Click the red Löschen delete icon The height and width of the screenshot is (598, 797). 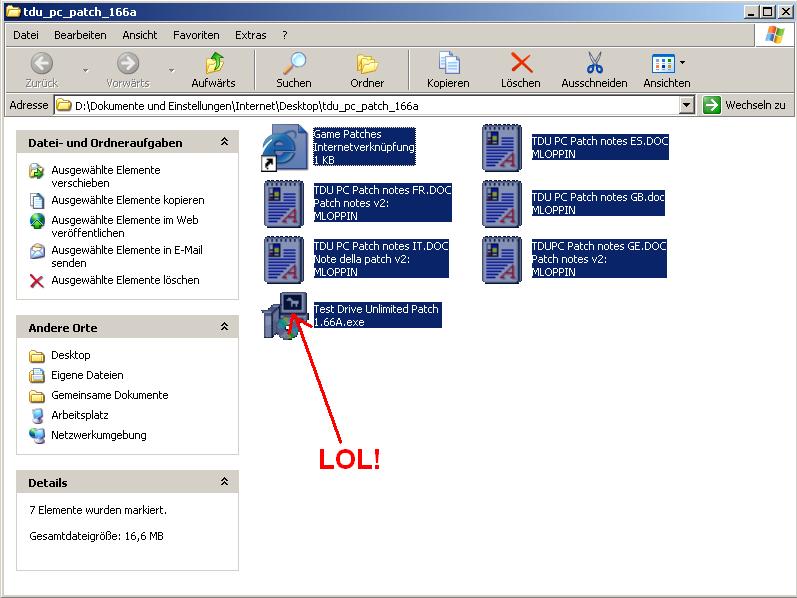pos(521,64)
